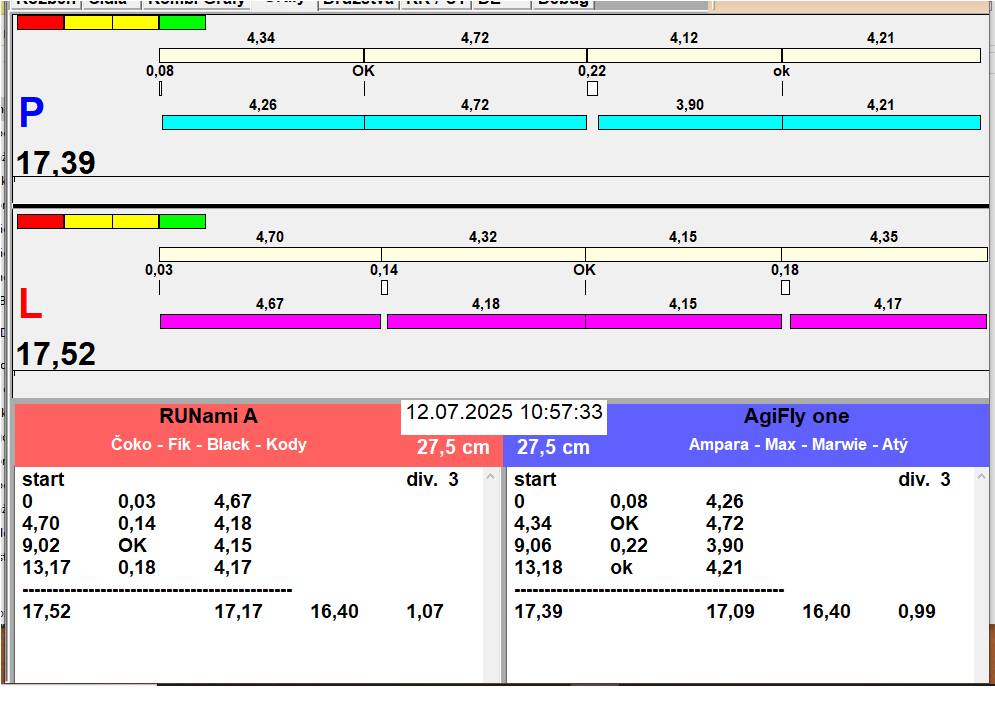995x701 pixels.
Task: Click the green start light in lane P
Action: 182,22
